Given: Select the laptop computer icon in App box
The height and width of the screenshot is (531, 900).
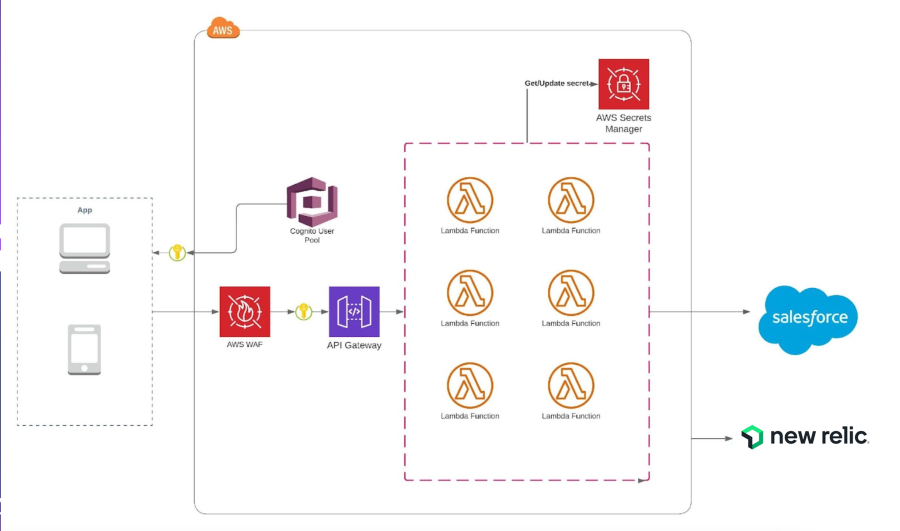Looking at the screenshot, I should 84,249.
